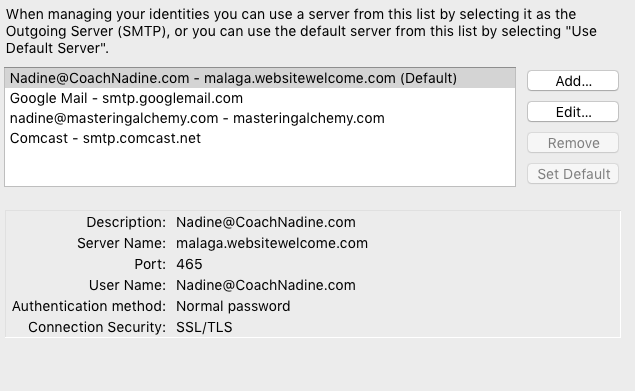This screenshot has height=391, width=635.
Task: Click the malaga.websitewelcome.com Server Name value
Action: [x=272, y=243]
